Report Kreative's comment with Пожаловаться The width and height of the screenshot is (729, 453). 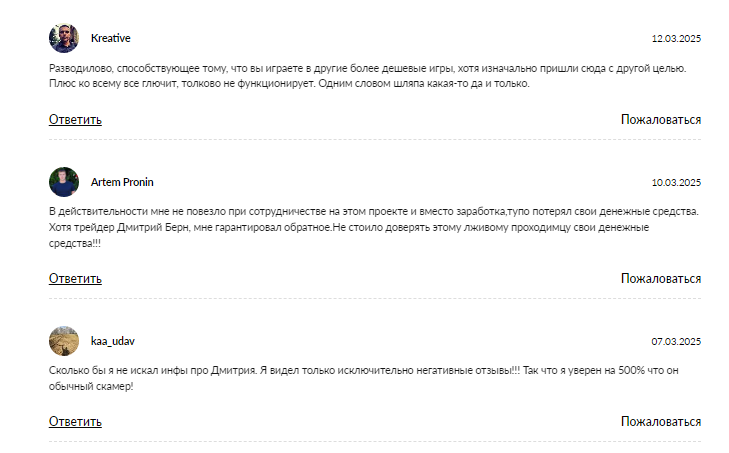(x=661, y=120)
